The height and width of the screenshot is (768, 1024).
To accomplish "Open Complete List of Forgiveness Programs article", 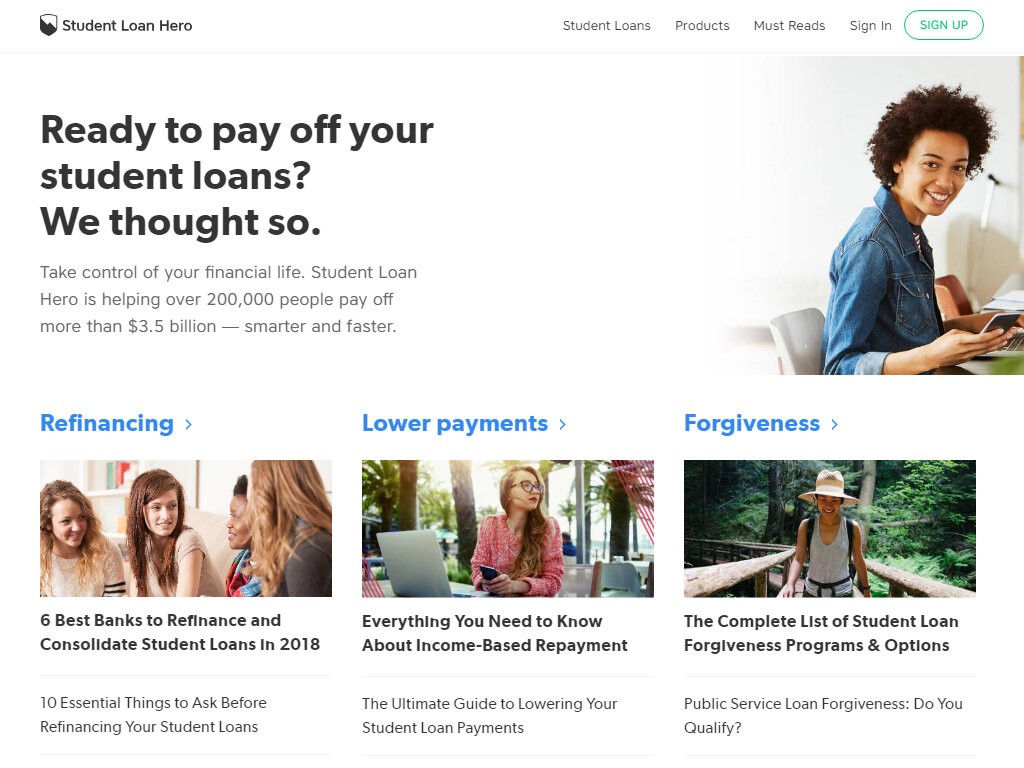I will coord(822,633).
